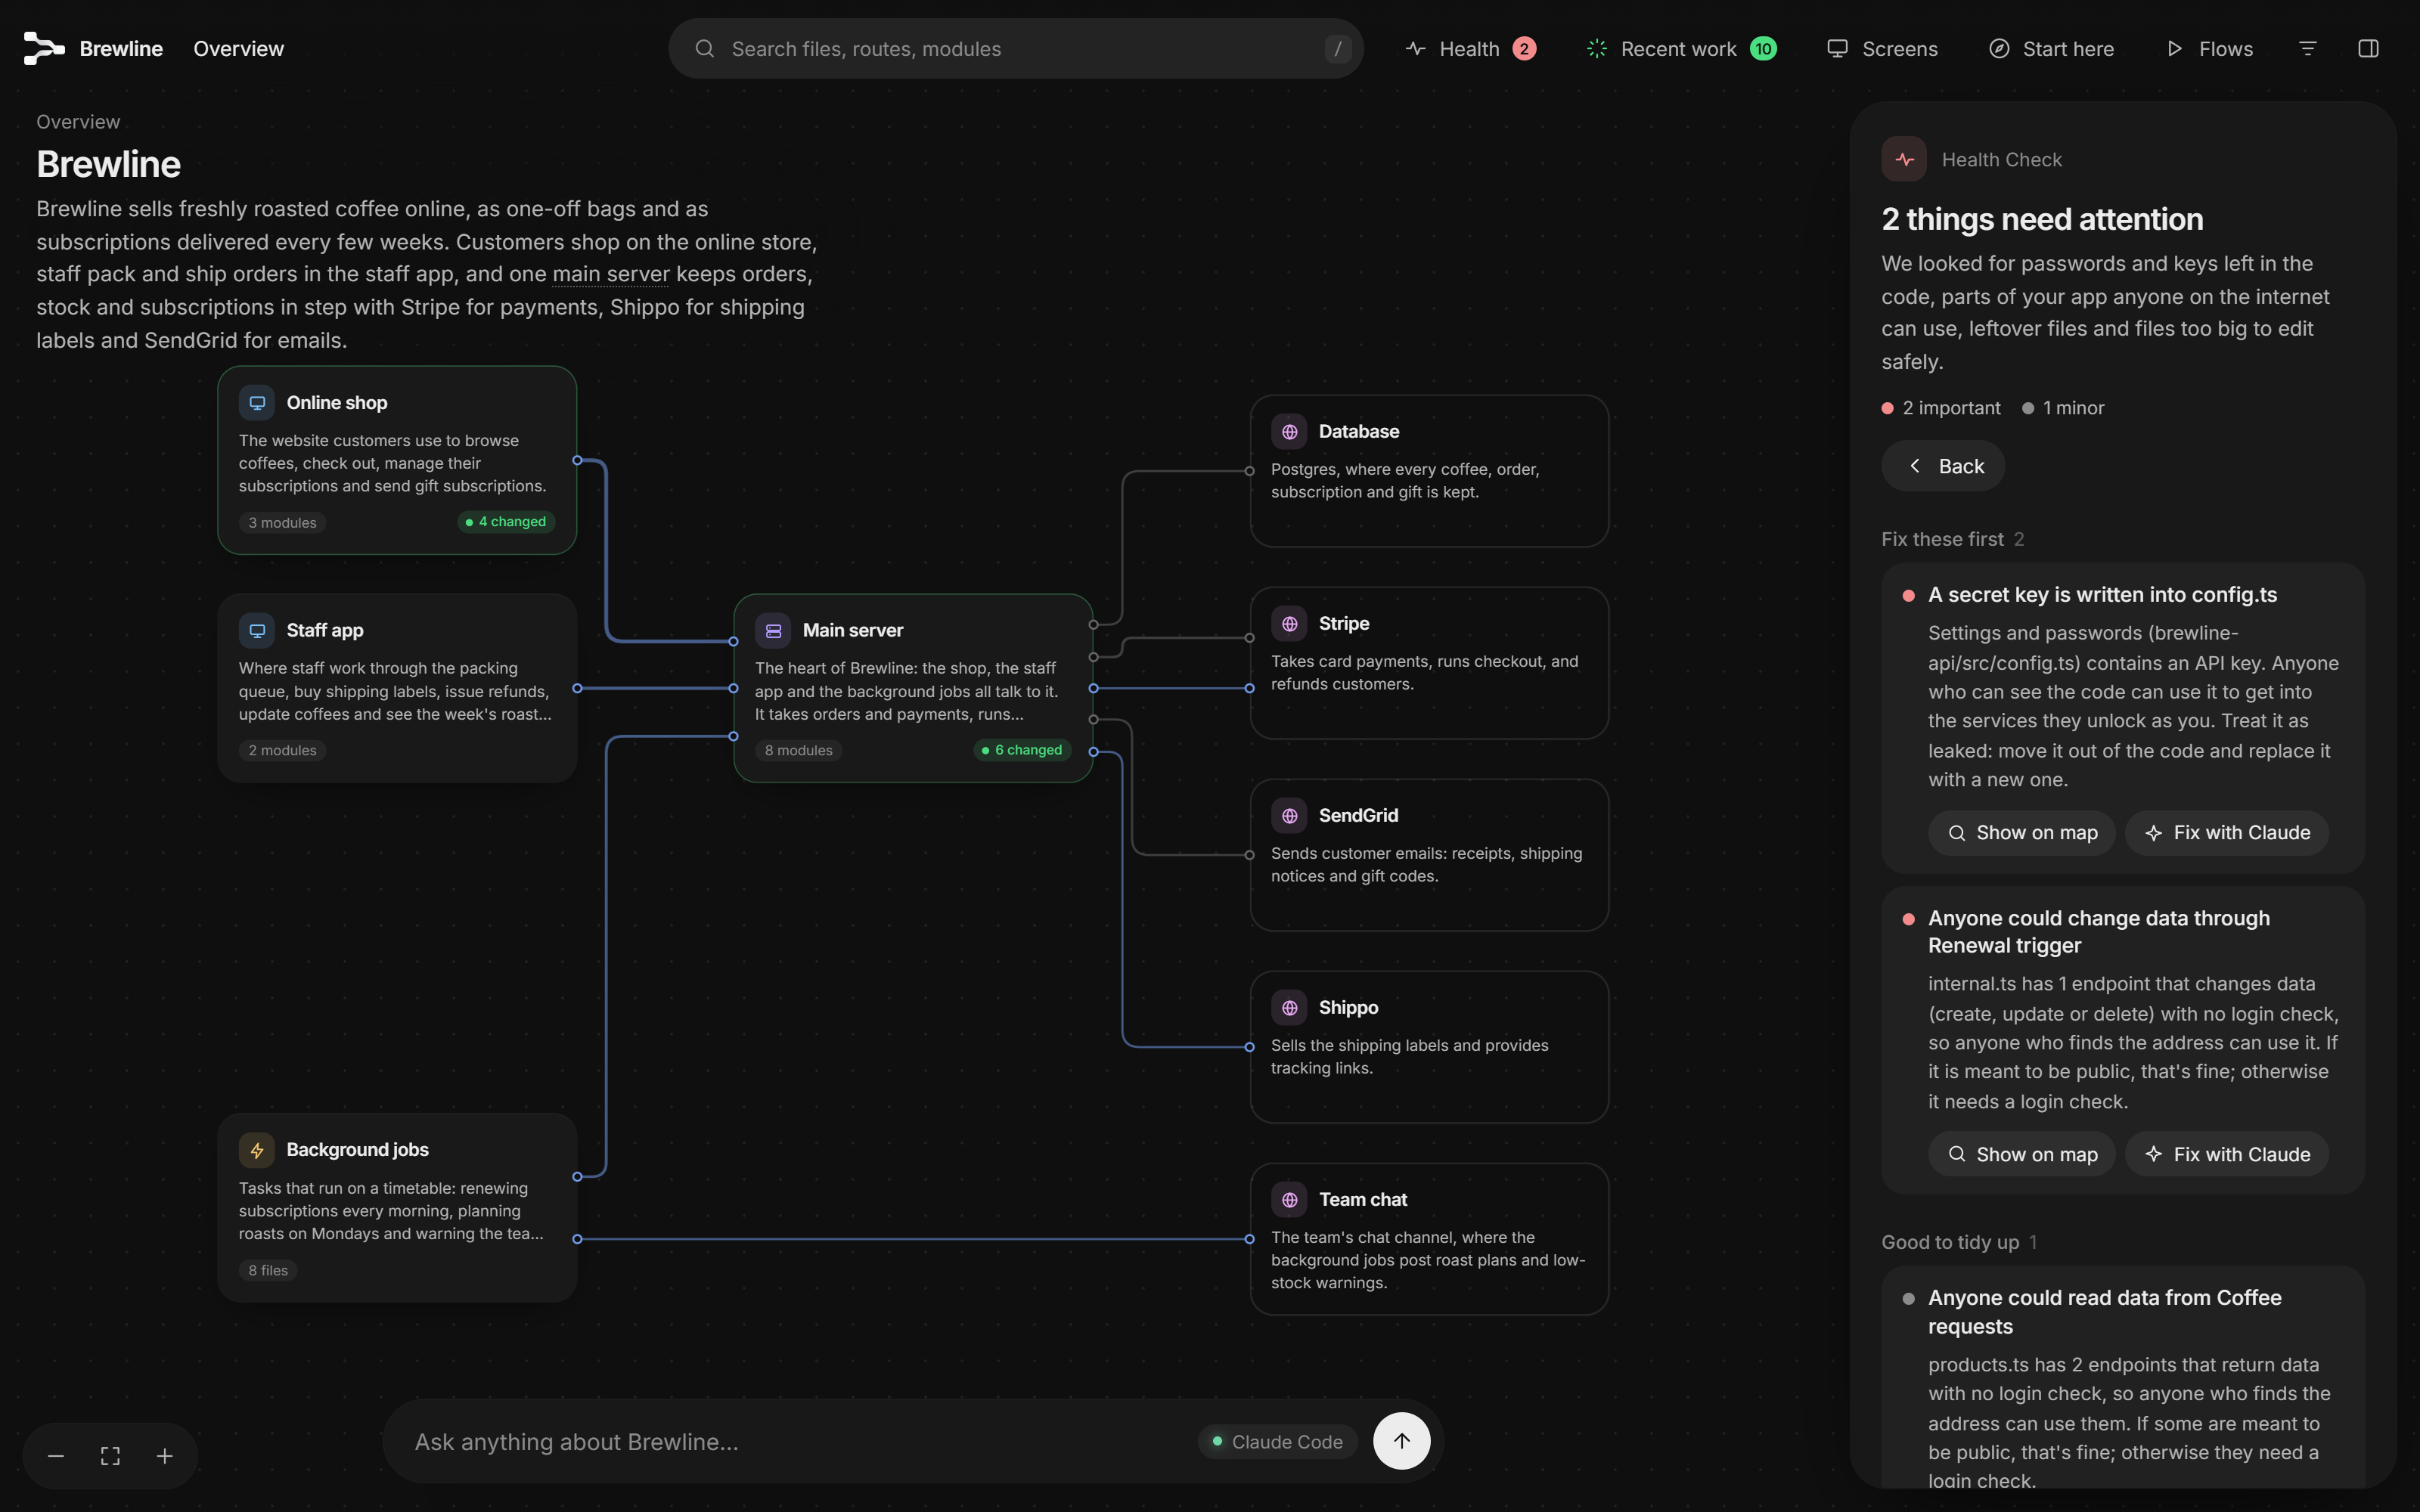
Task: Click the Overview breadcrumb in header
Action: coord(238,48)
